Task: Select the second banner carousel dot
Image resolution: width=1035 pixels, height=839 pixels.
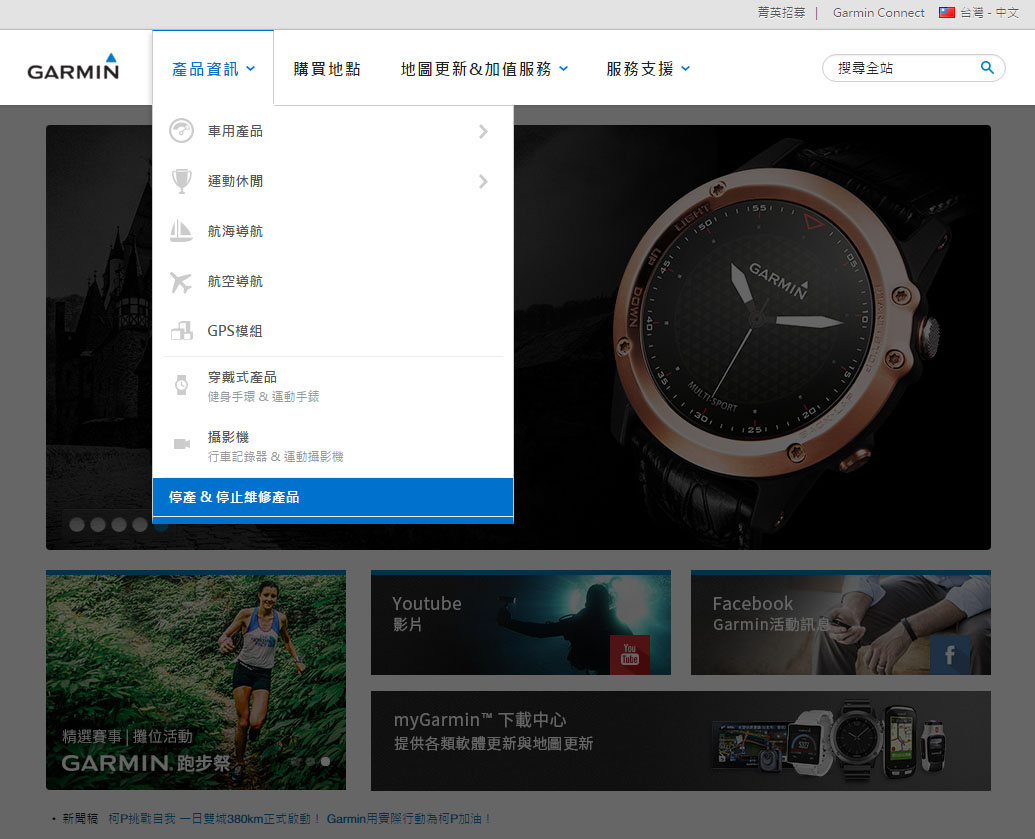Action: coord(98,524)
